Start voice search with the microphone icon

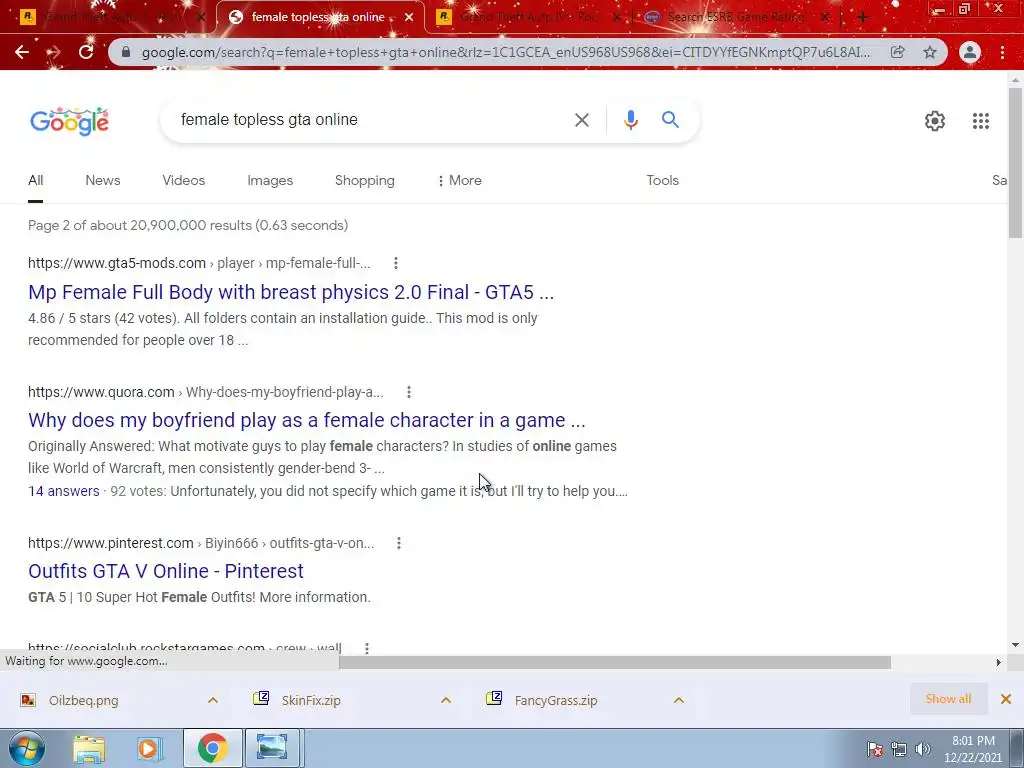[631, 120]
